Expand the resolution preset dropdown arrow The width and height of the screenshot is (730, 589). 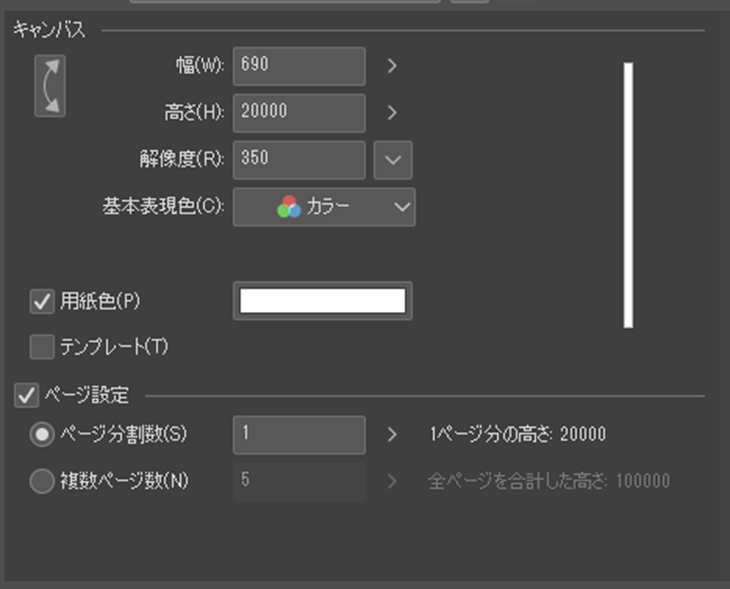click(392, 159)
